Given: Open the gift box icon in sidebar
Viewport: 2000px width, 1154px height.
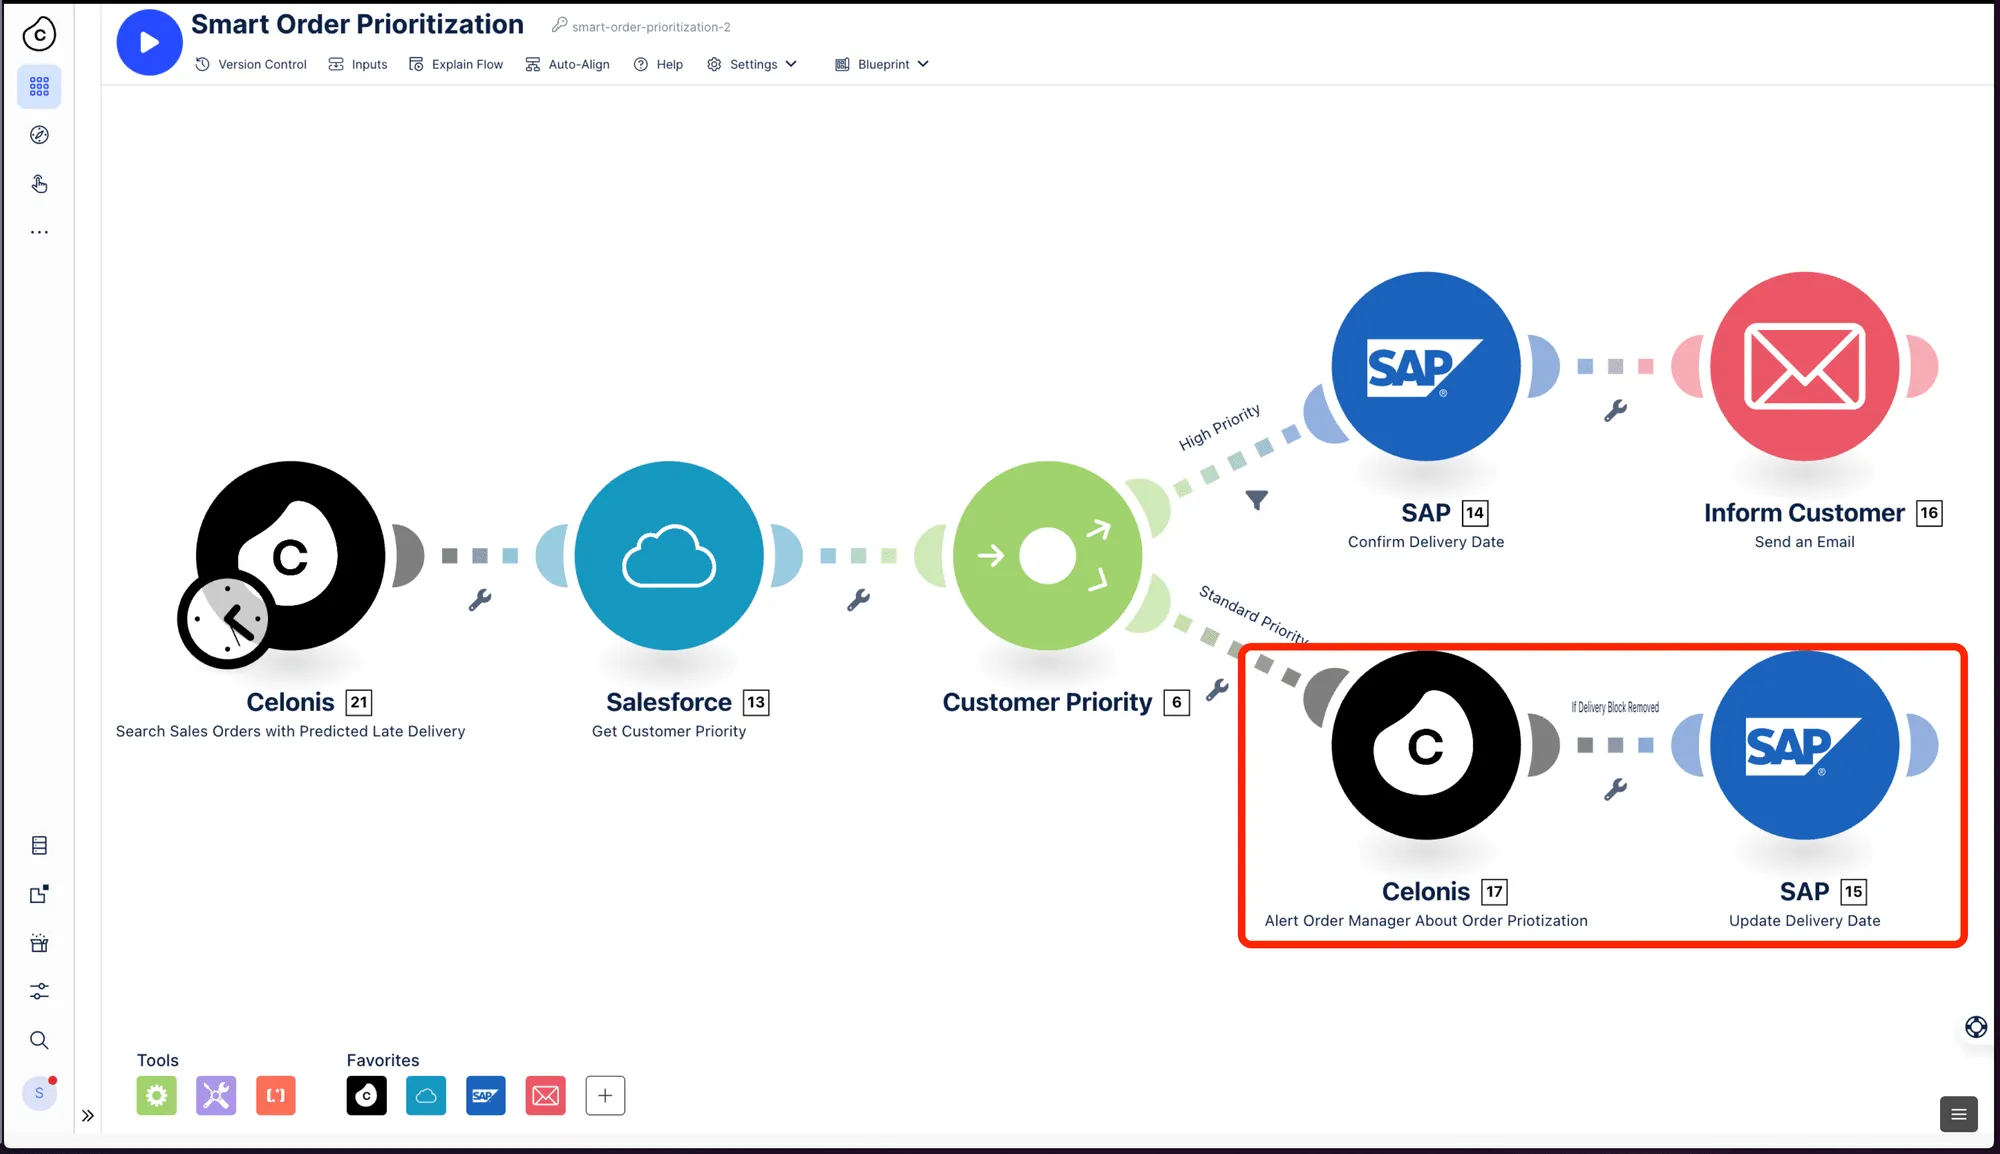Looking at the screenshot, I should (x=39, y=943).
